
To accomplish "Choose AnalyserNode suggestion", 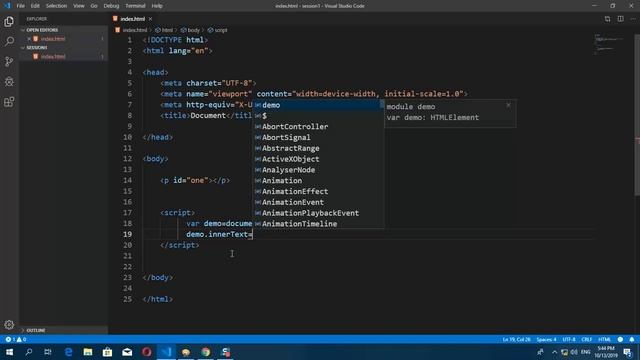I will click(318, 170).
